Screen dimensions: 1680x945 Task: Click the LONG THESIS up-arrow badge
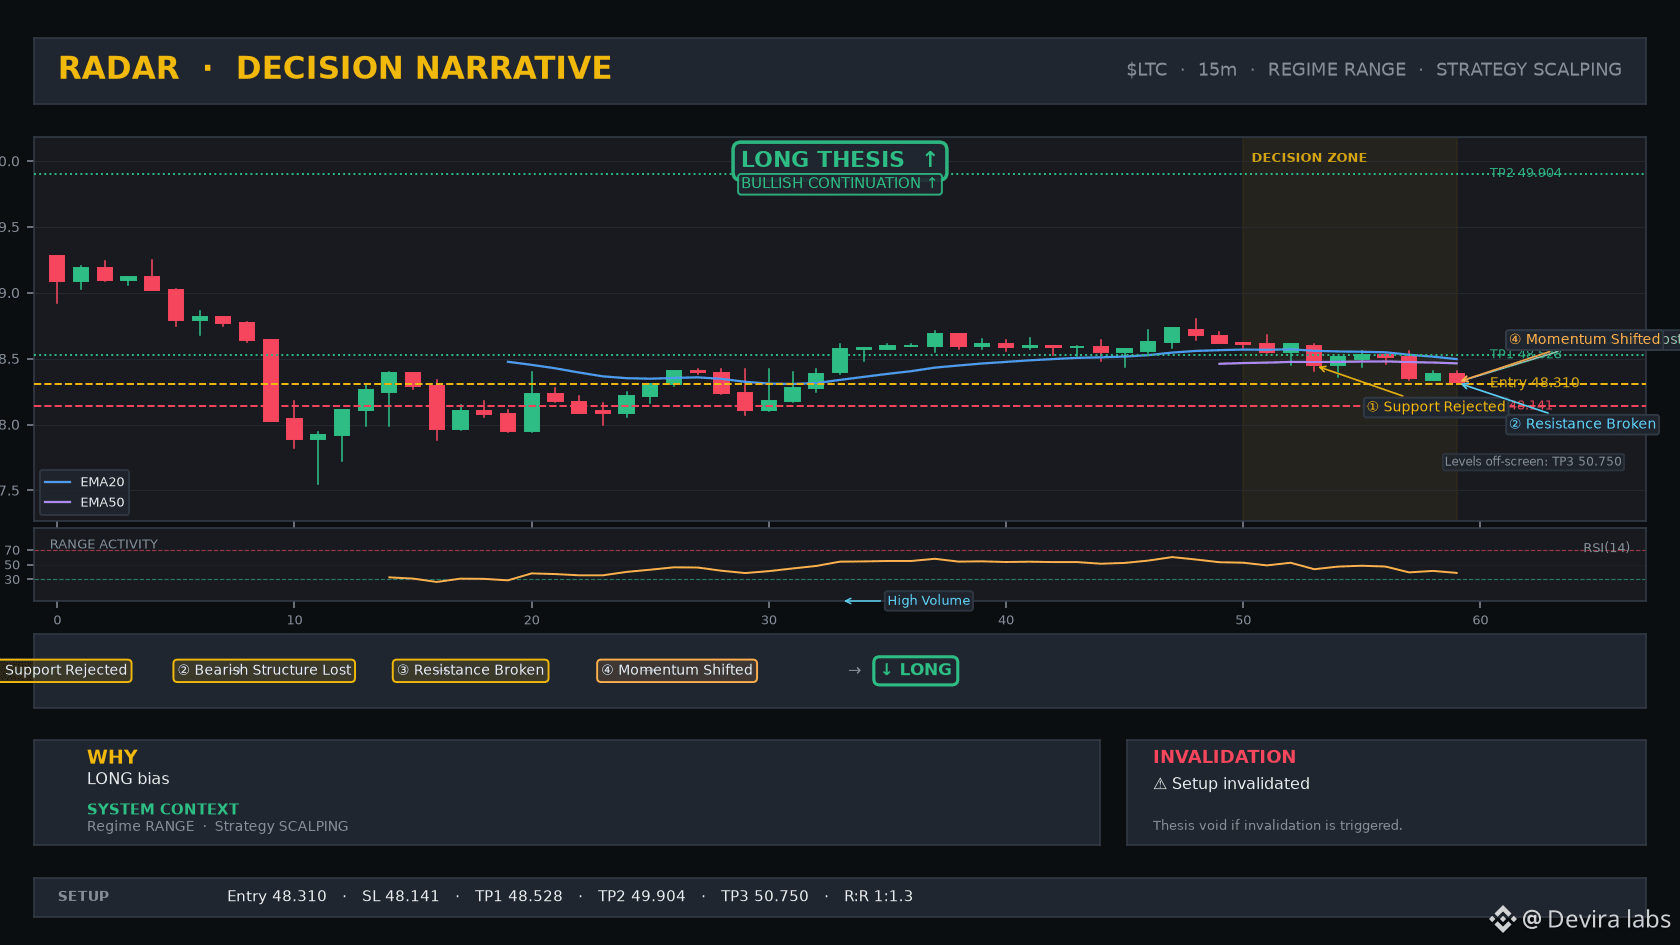click(x=839, y=159)
